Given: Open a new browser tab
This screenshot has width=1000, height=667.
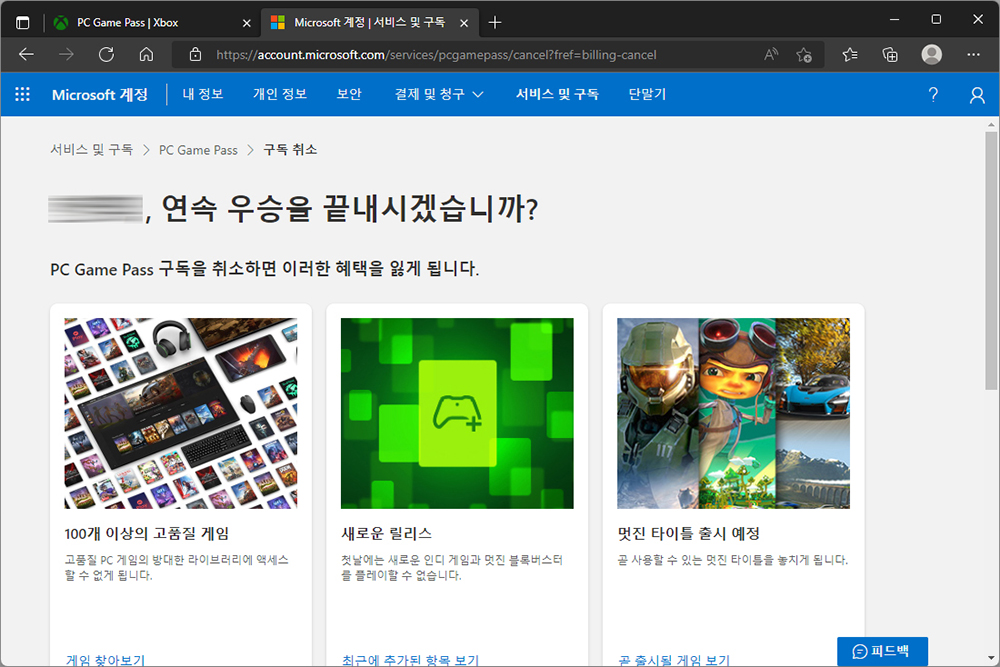Looking at the screenshot, I should coord(495,23).
